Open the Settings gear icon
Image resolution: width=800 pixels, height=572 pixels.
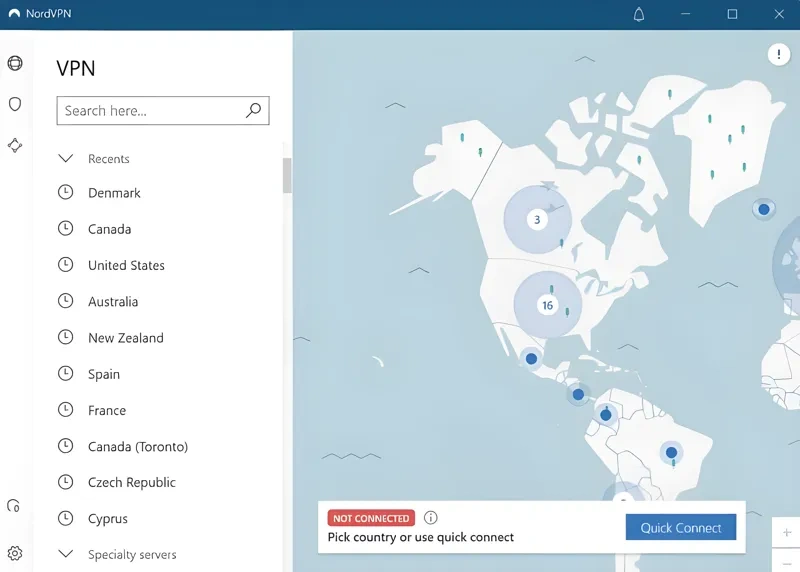point(15,553)
